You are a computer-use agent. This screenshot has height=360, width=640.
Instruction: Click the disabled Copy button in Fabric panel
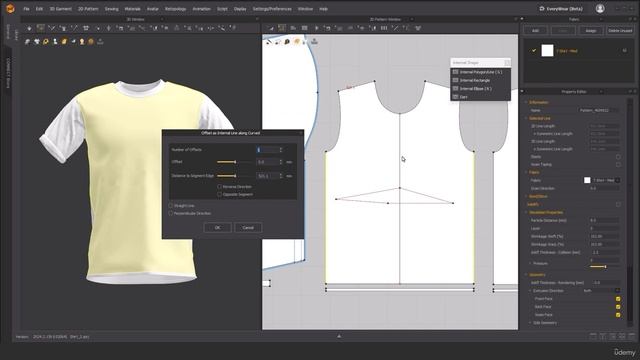click(x=563, y=31)
